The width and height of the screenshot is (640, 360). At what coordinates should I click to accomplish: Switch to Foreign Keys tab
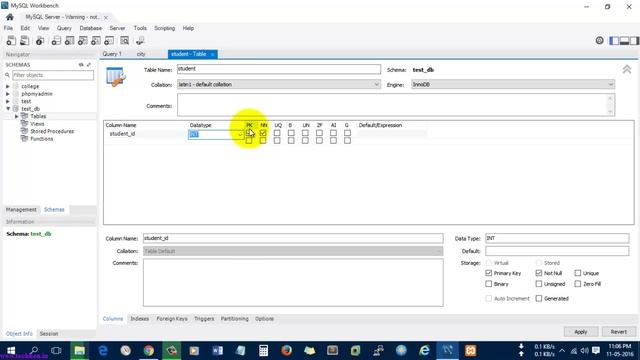tap(172, 319)
